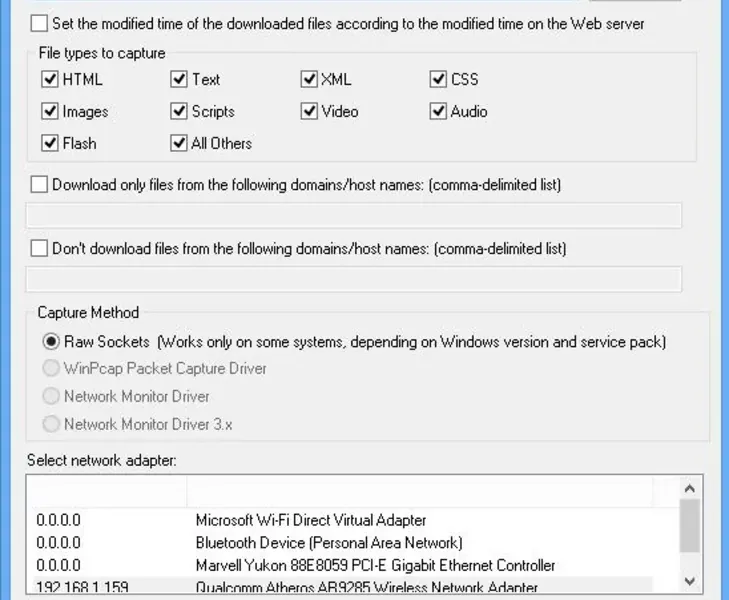Select the Raw Sockets capture method
The height and width of the screenshot is (600, 729).
pos(51,342)
